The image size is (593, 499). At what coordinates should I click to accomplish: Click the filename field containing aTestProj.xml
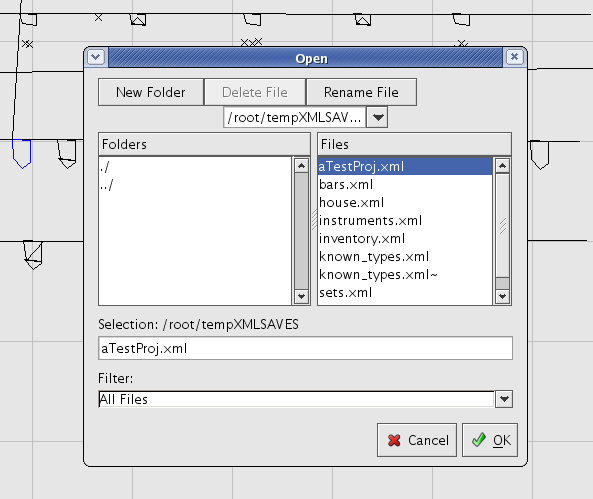point(305,348)
